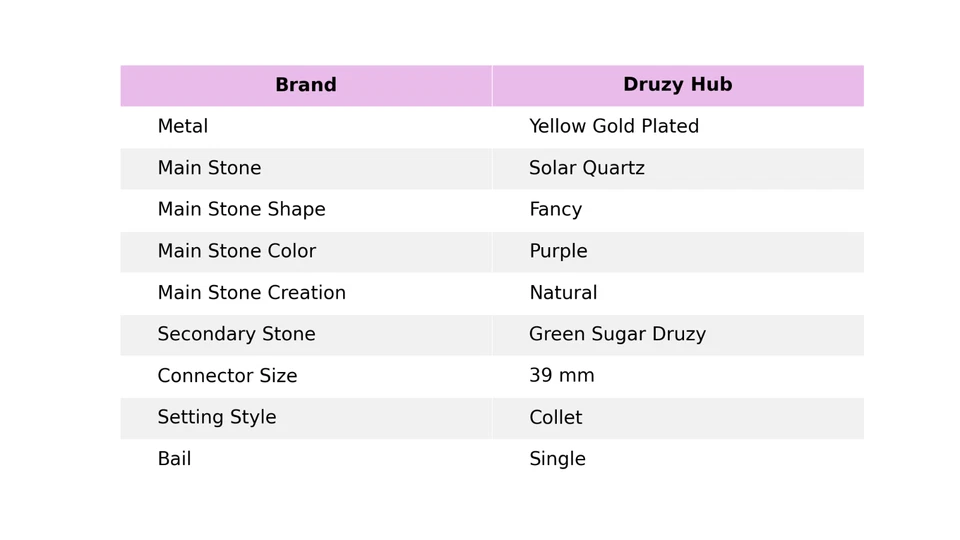The image size is (960, 540).
Task: Select the Main Stone Creation label
Action: coord(251,294)
